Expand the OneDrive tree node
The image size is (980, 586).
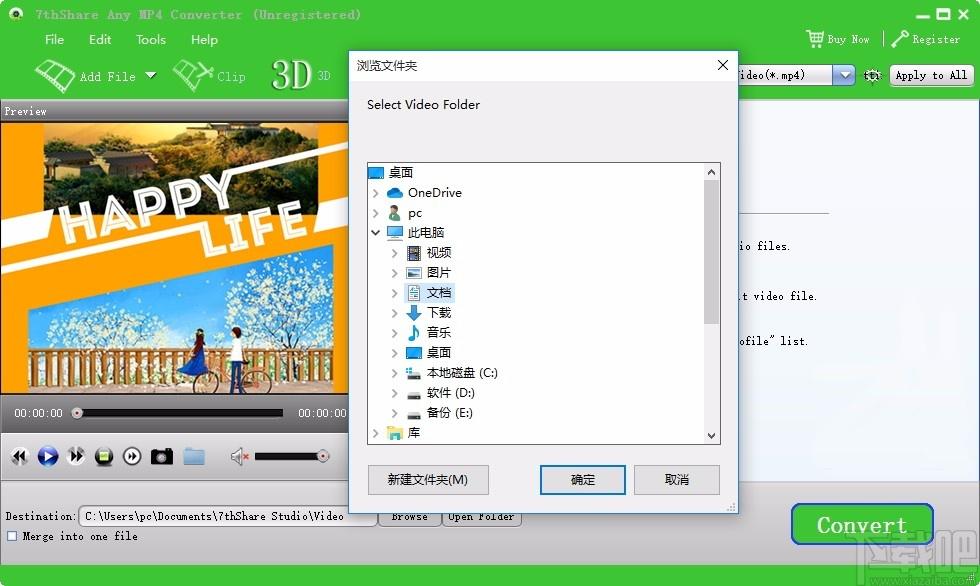pos(376,193)
